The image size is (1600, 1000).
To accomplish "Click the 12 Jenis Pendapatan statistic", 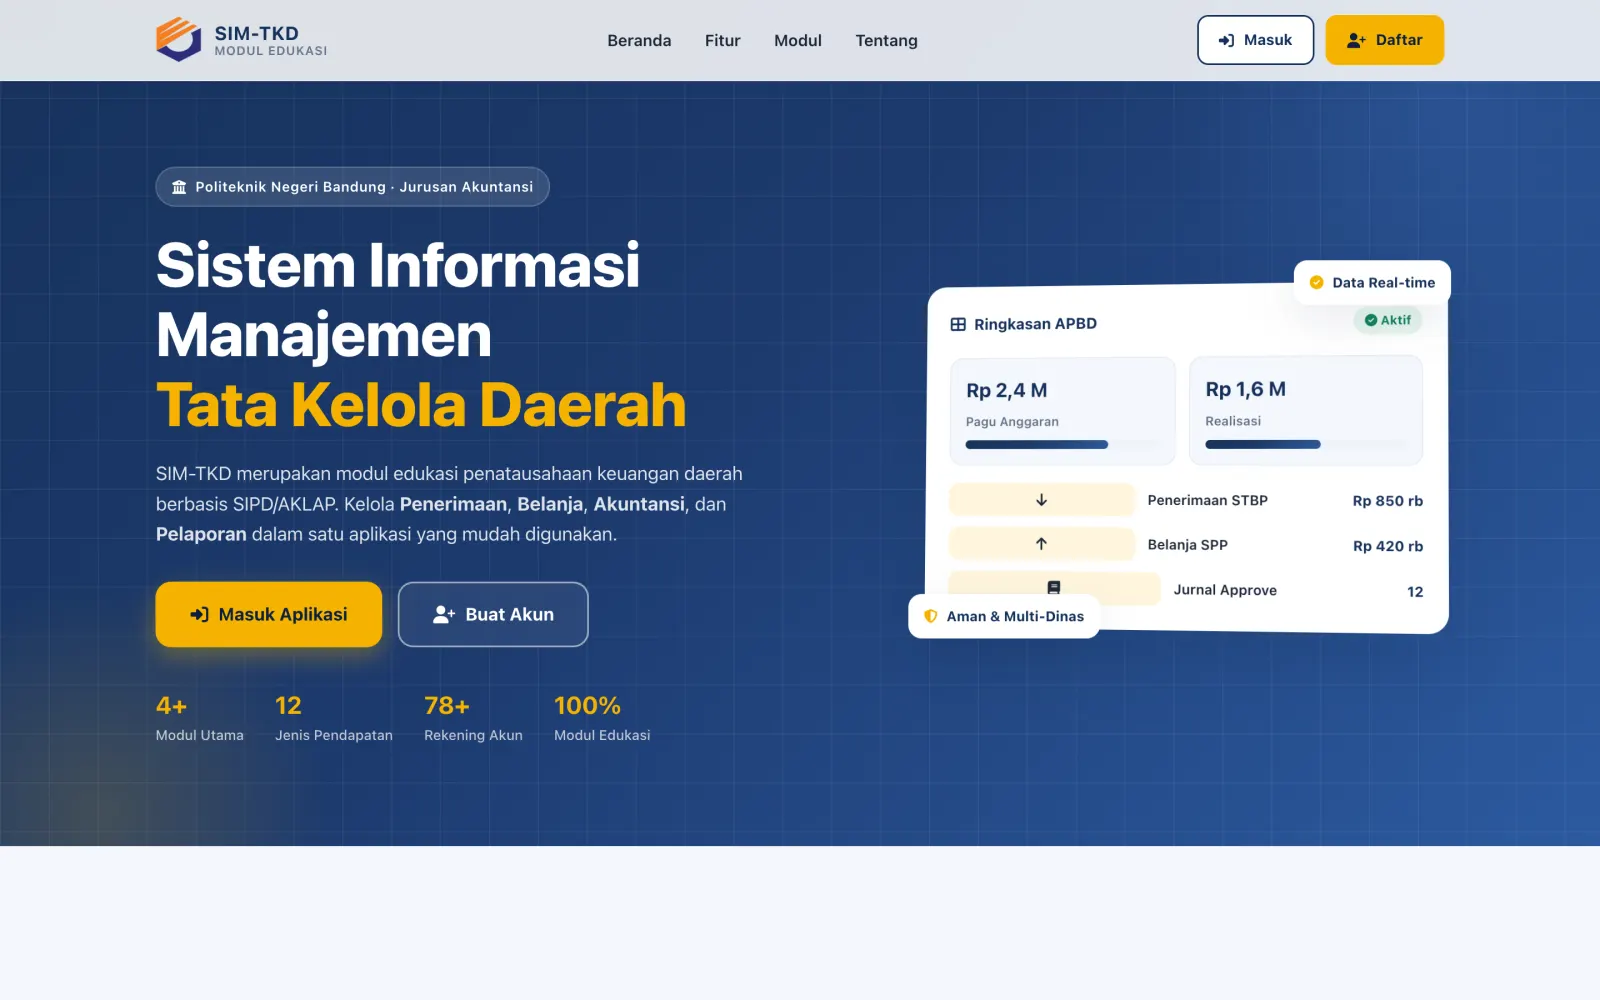I will [334, 719].
